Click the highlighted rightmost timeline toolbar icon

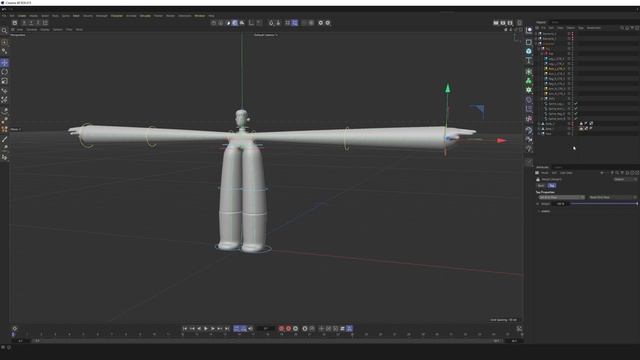349,329
